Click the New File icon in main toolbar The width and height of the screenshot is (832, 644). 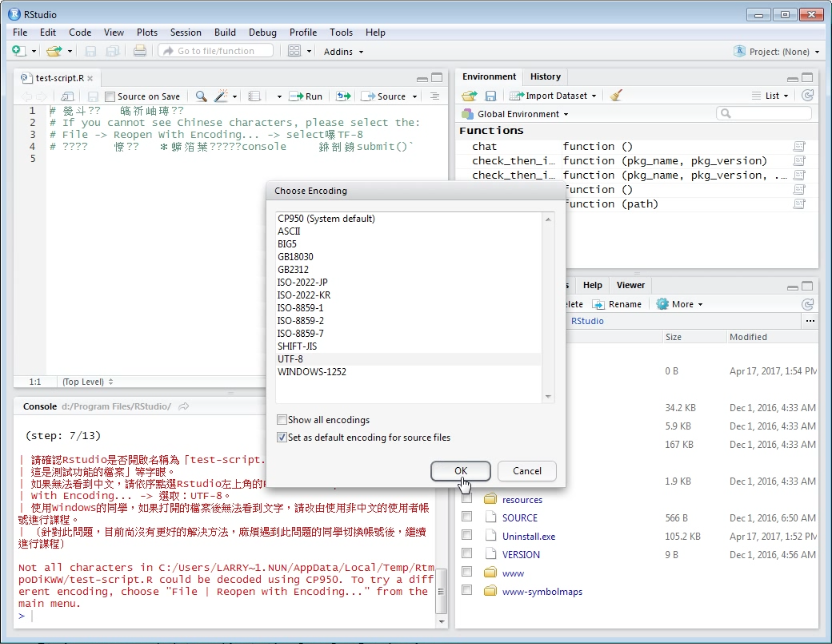click(x=19, y=51)
